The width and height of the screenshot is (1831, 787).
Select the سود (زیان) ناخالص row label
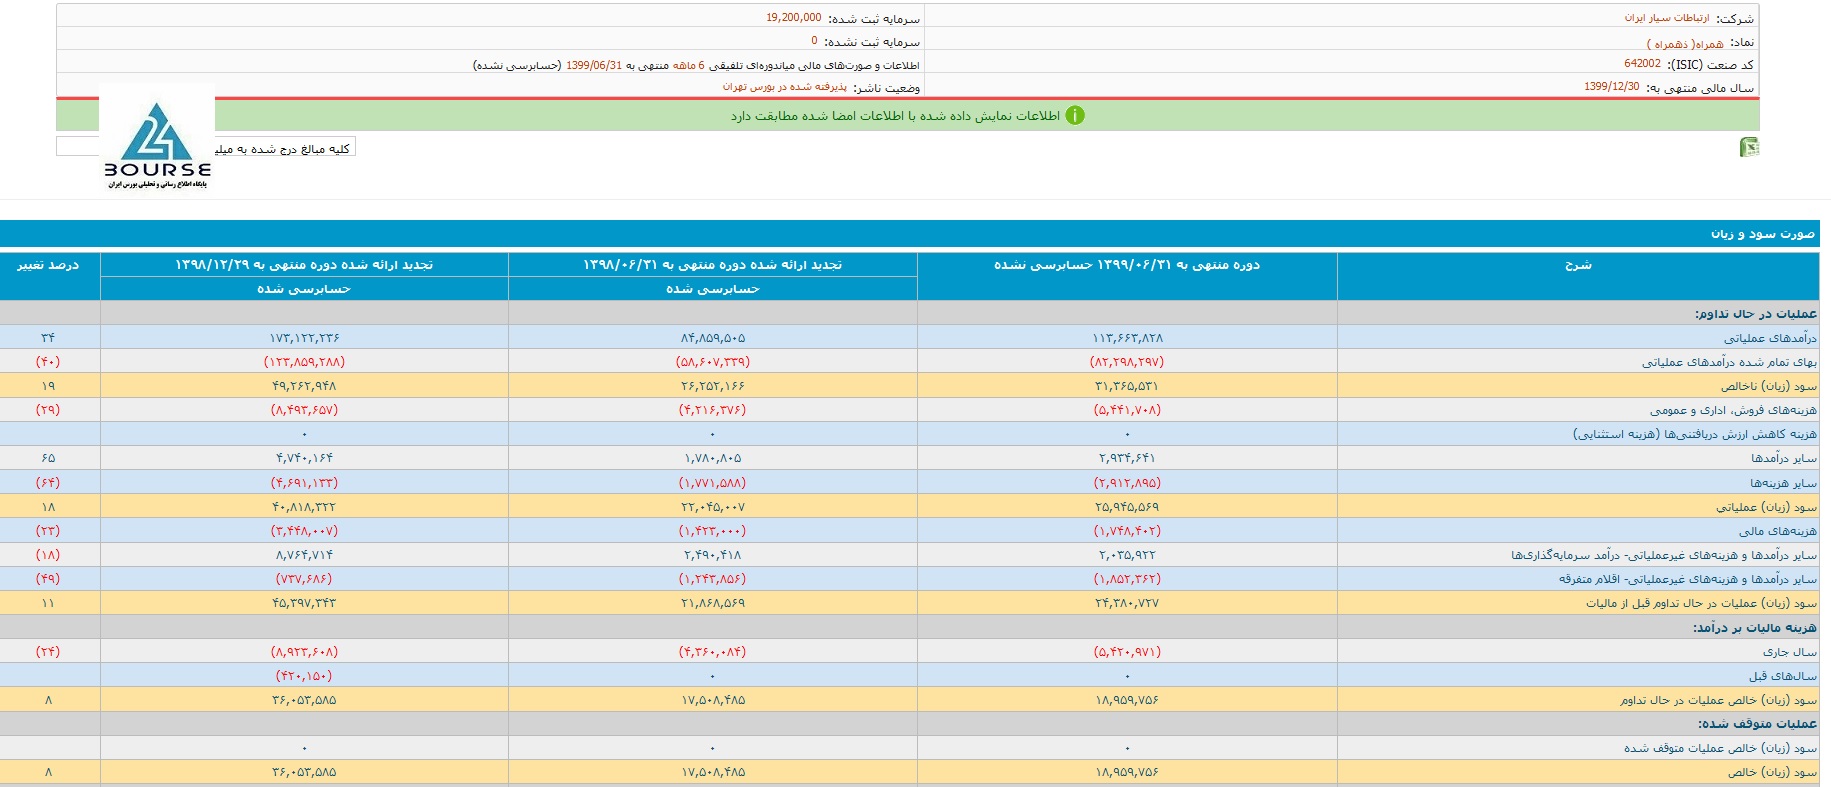(x=1769, y=386)
